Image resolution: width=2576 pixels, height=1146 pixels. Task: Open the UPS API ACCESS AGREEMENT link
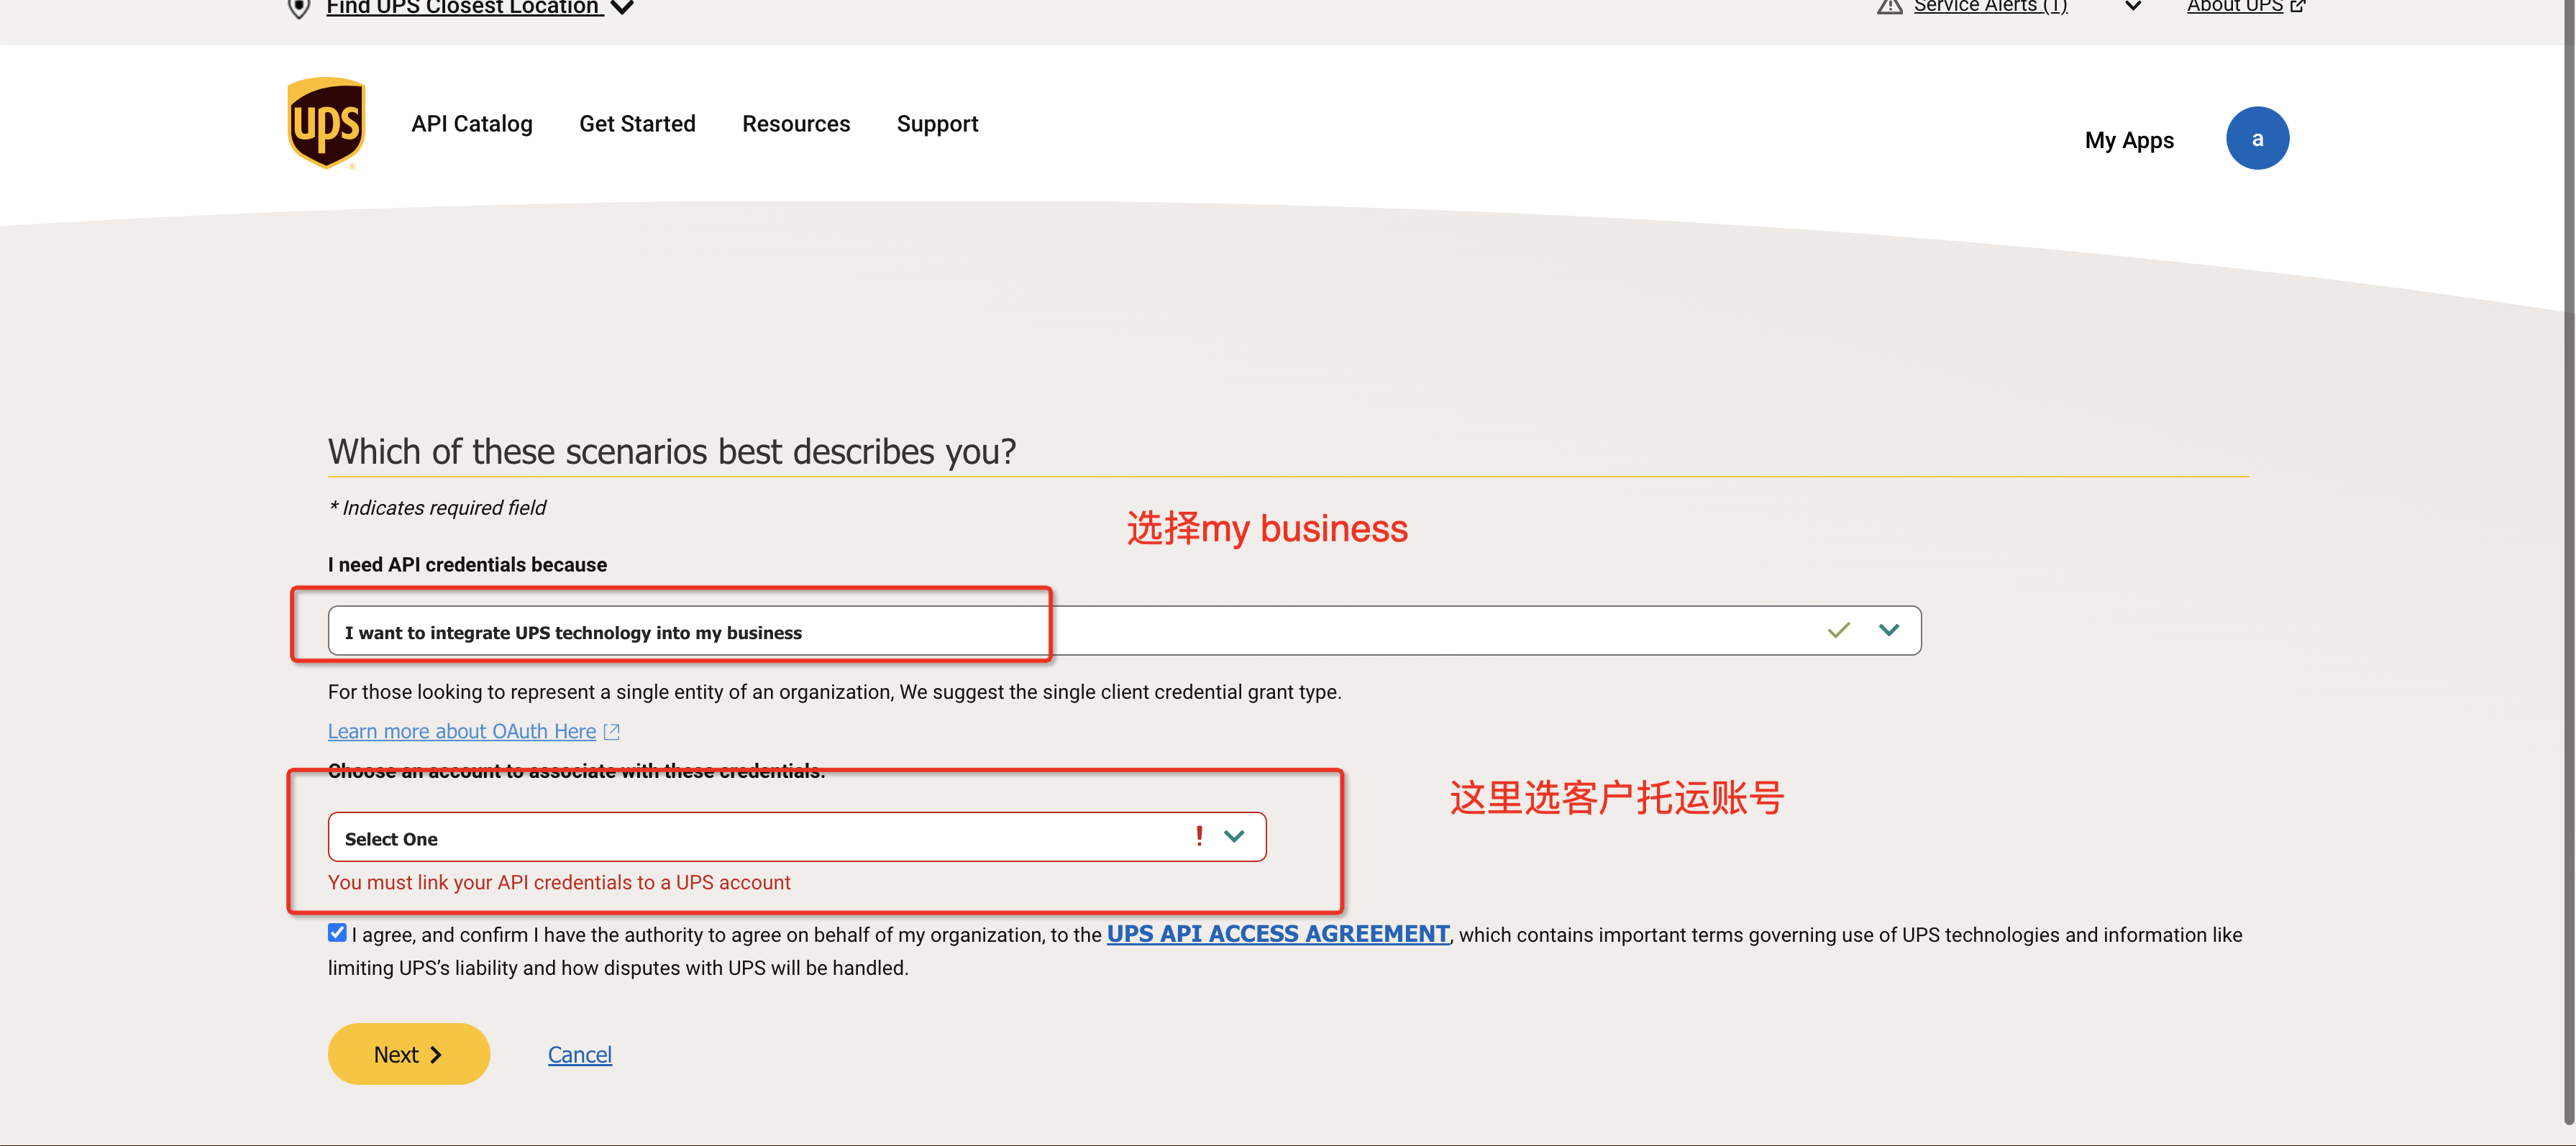tap(1278, 934)
